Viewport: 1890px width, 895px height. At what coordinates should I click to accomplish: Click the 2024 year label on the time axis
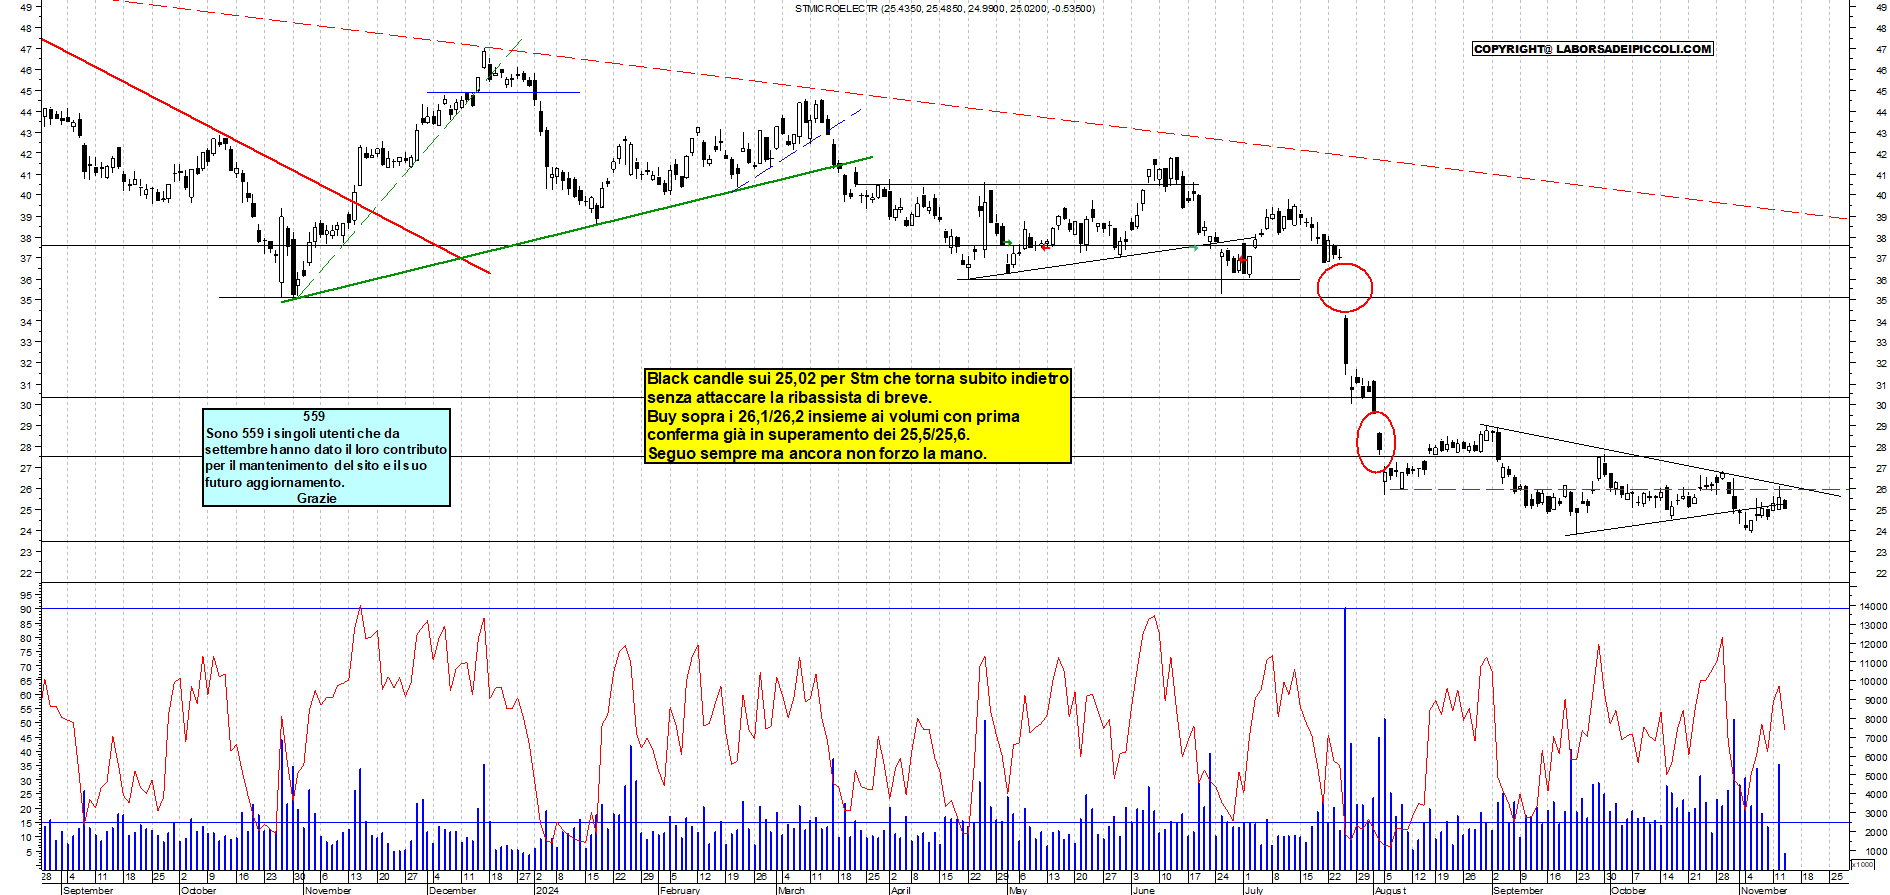(x=547, y=890)
